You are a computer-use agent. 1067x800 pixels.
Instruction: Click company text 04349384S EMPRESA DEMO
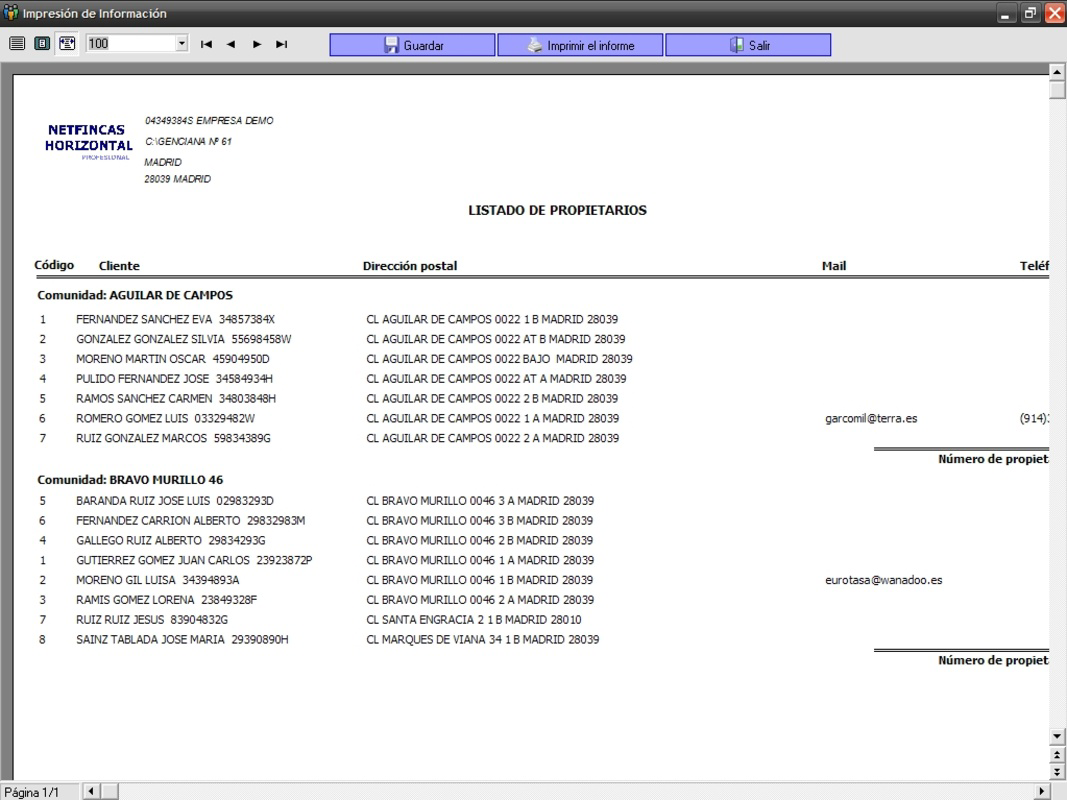209,120
